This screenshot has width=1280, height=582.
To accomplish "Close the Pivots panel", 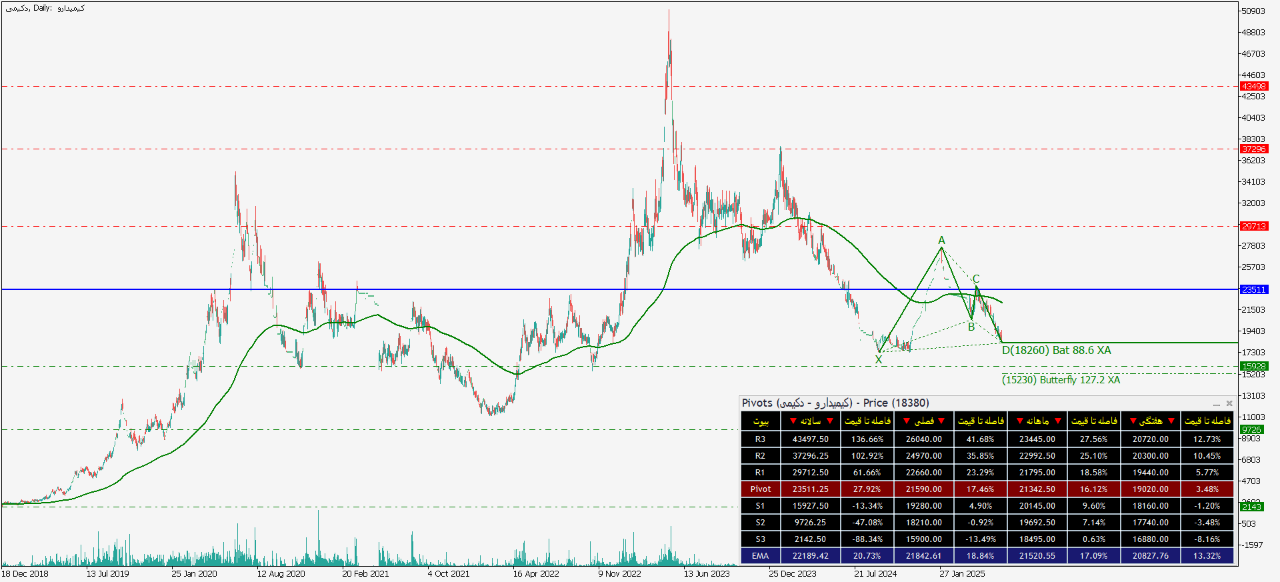I will [1229, 404].
